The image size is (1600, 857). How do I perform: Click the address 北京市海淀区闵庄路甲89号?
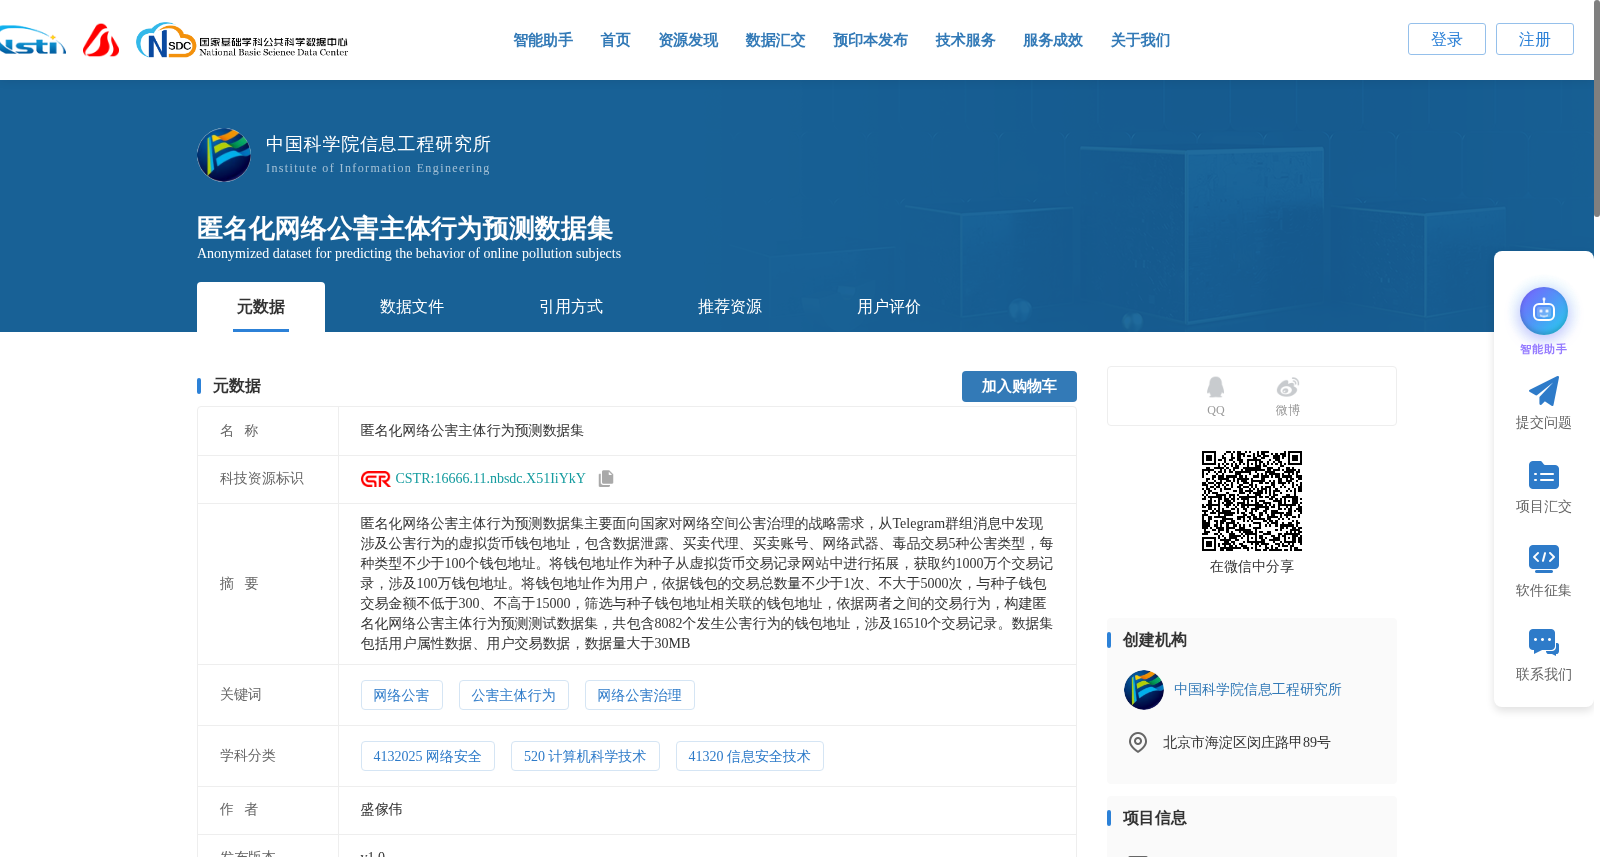pos(1246,743)
